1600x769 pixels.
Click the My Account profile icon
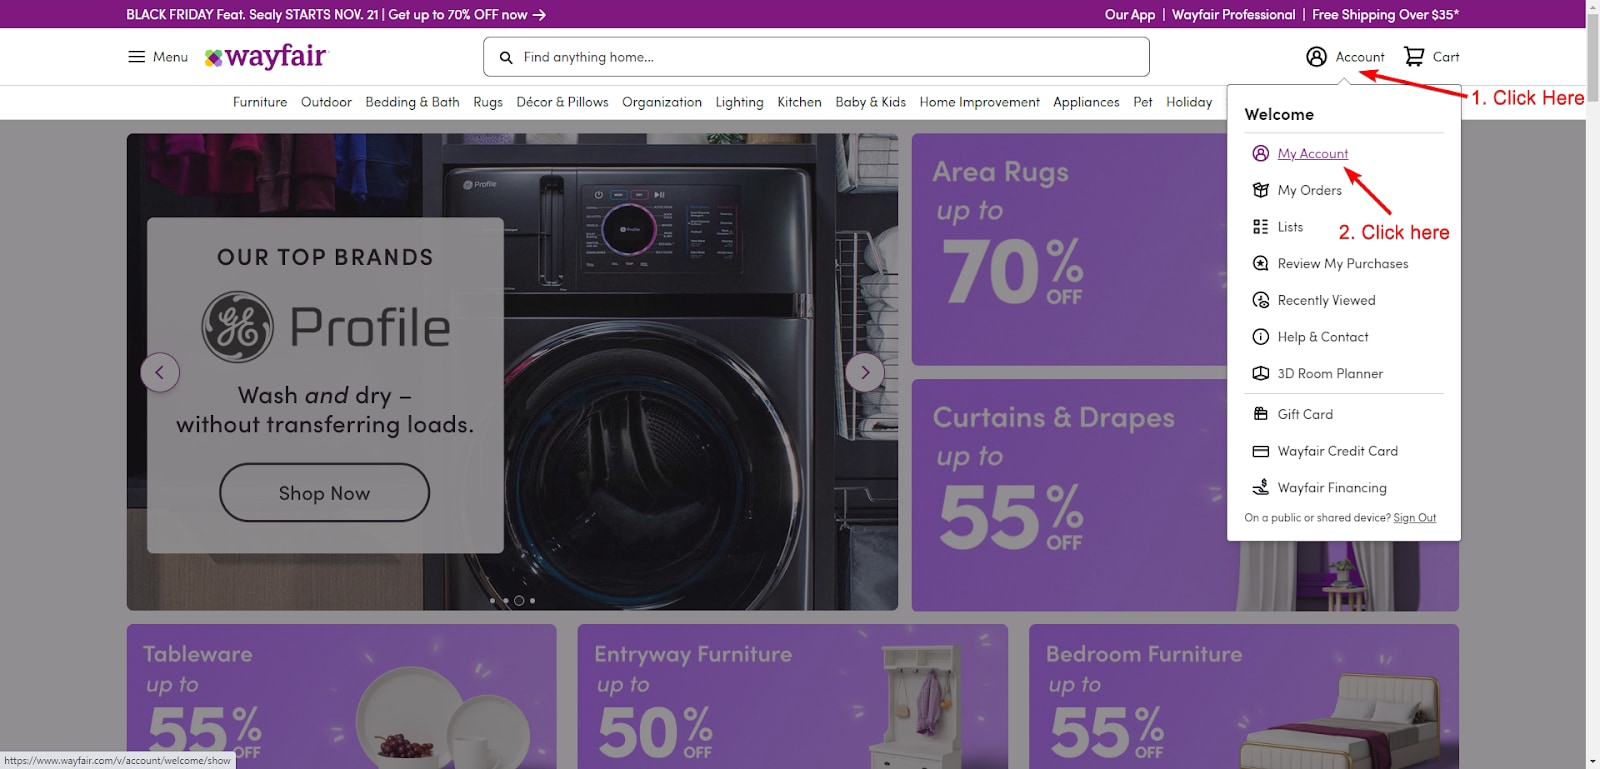(x=1261, y=154)
